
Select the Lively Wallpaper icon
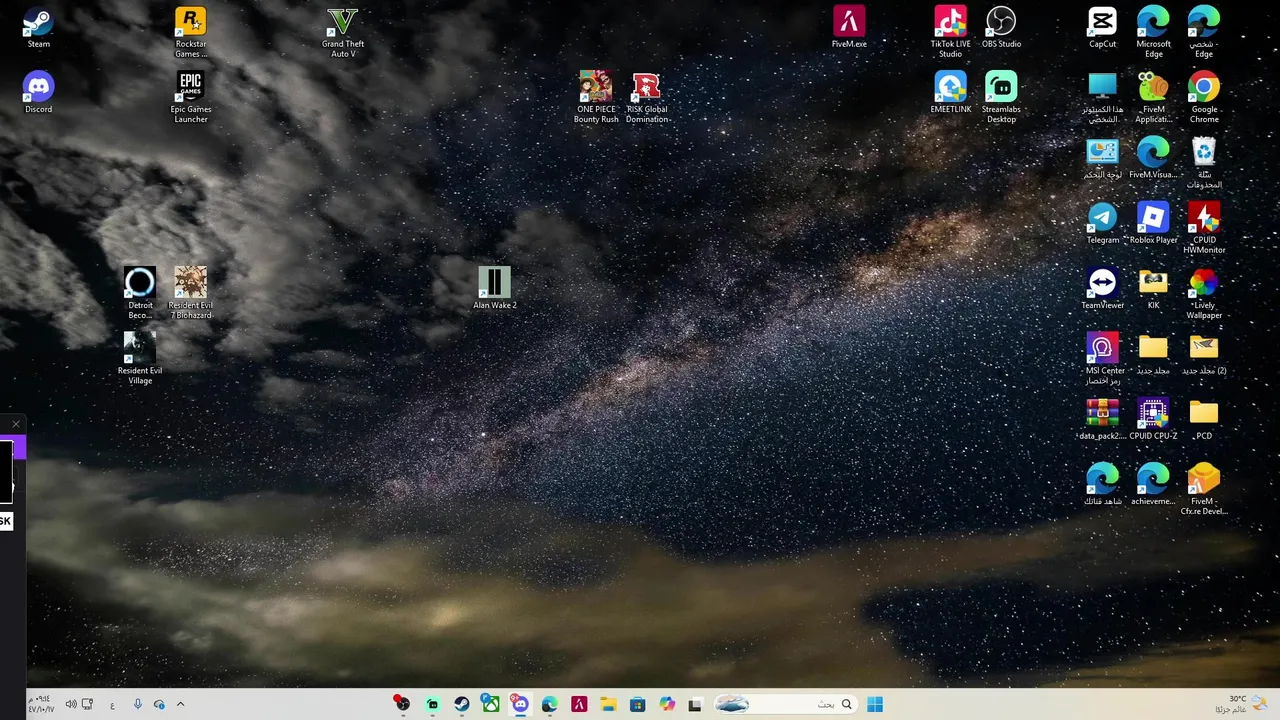pos(1204,294)
